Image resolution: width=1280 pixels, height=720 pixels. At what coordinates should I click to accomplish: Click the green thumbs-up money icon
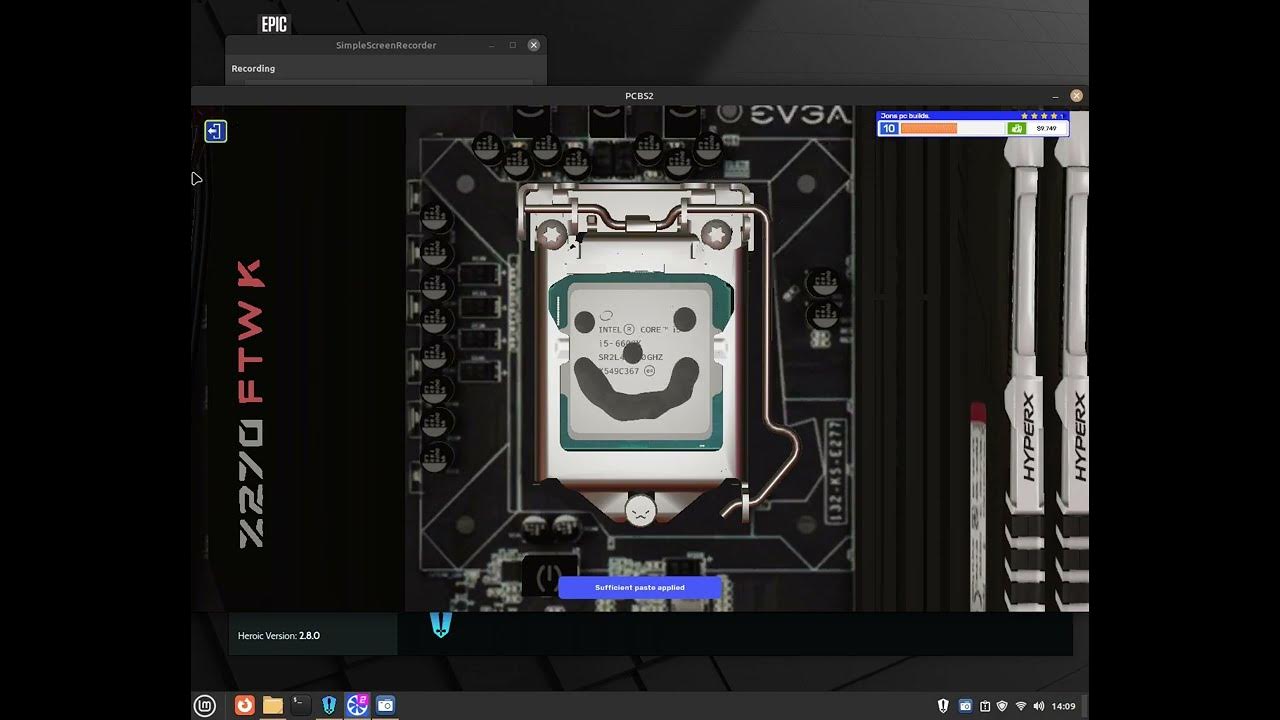coord(1017,128)
